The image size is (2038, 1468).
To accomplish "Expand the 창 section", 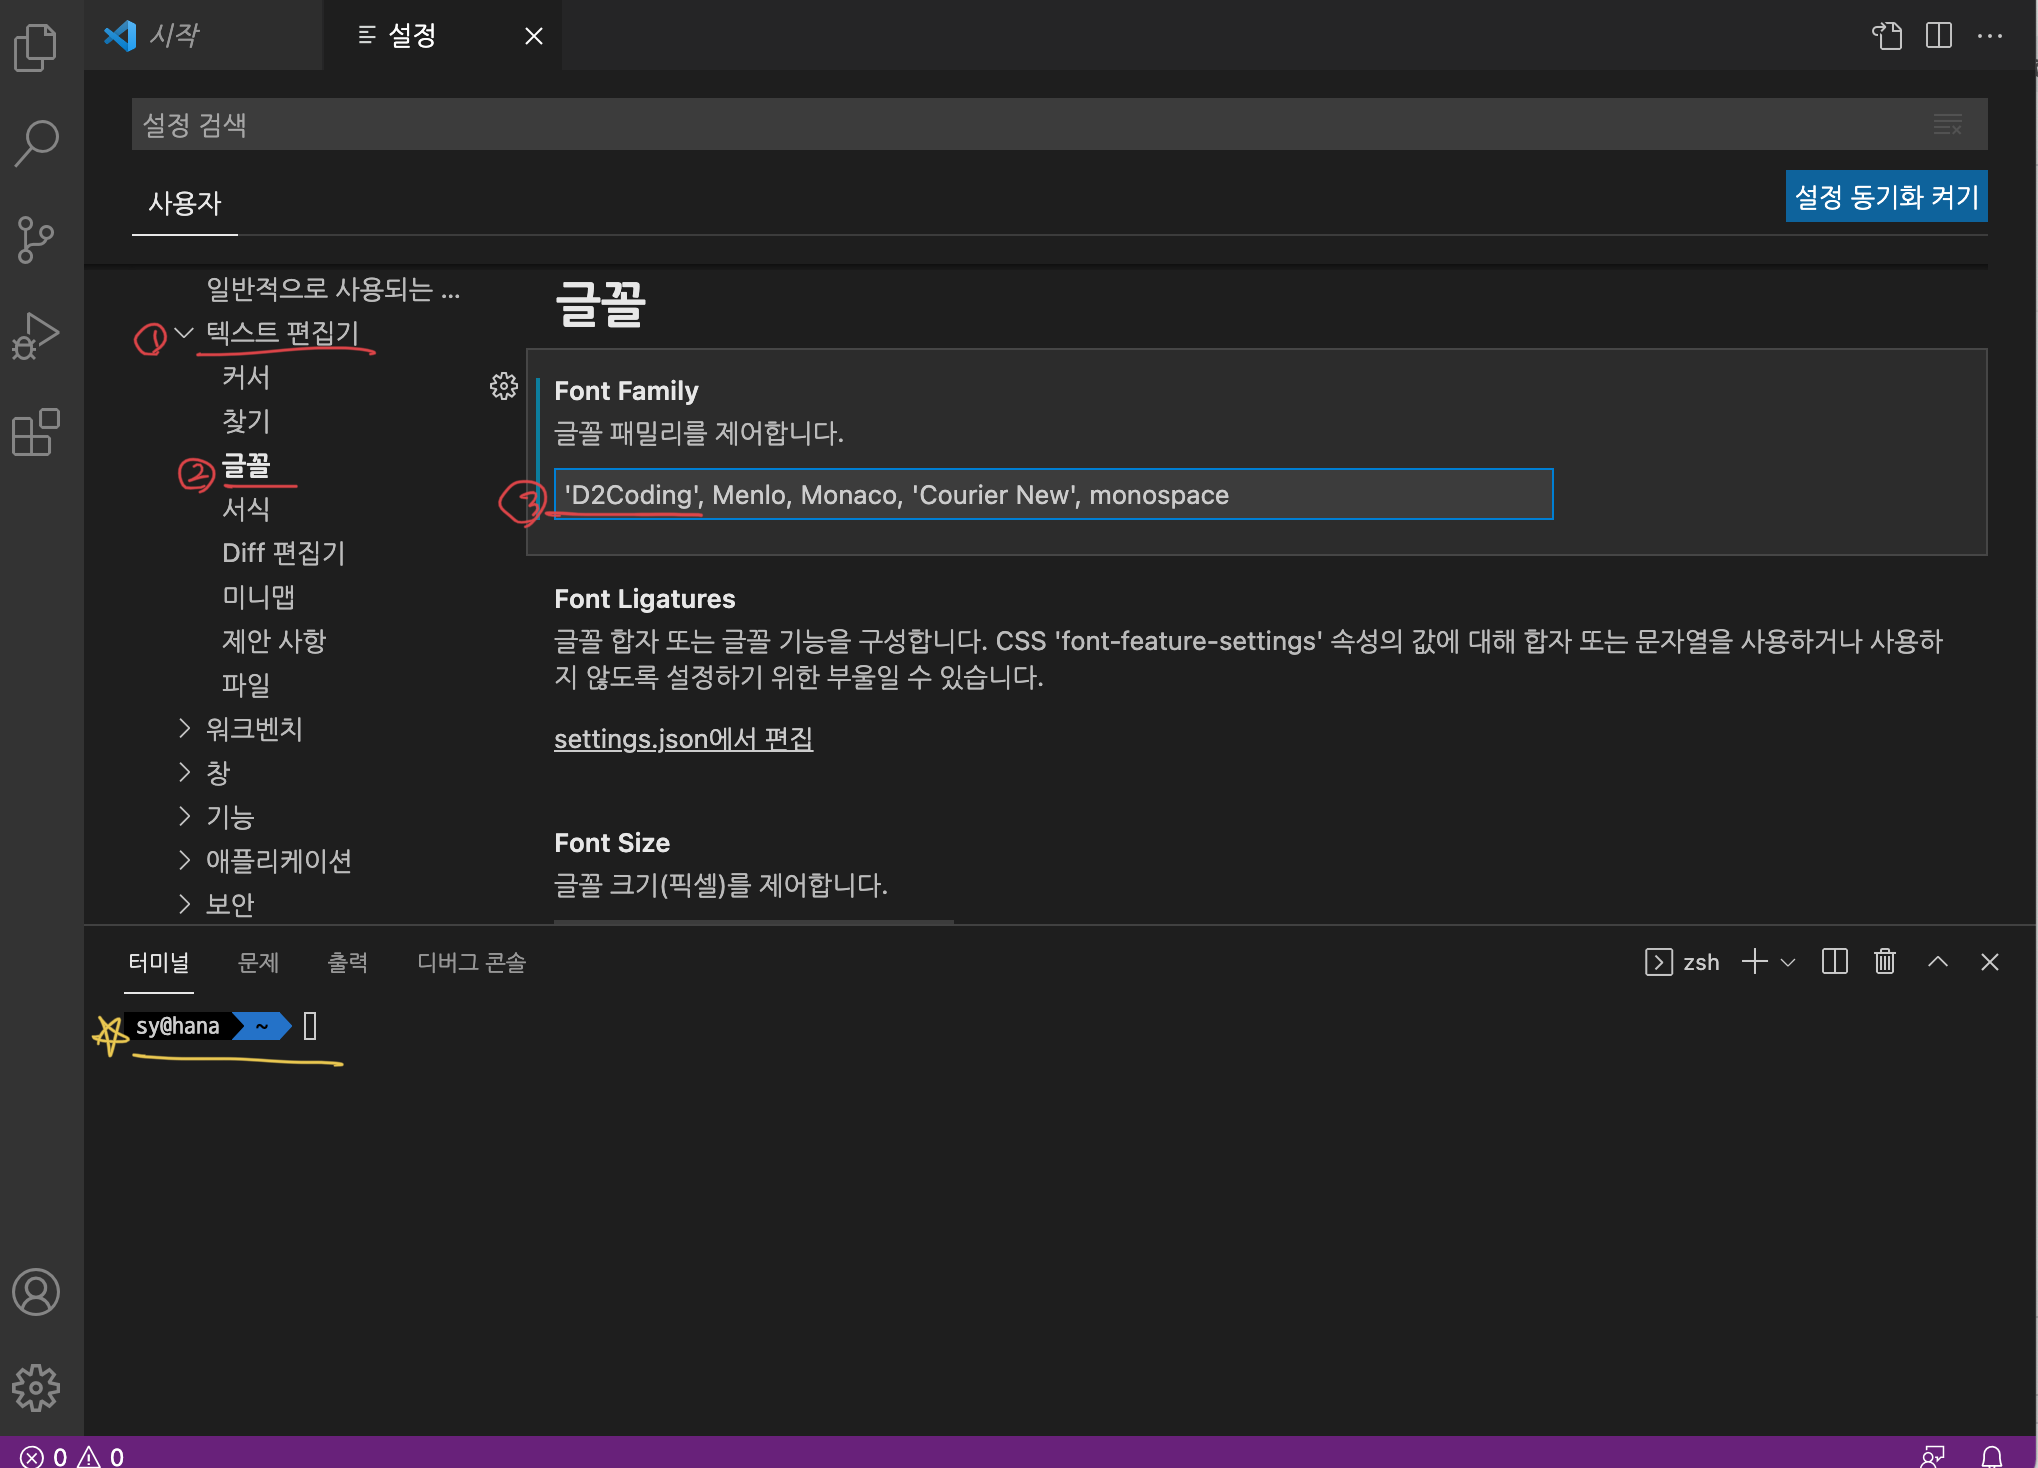I will (184, 772).
